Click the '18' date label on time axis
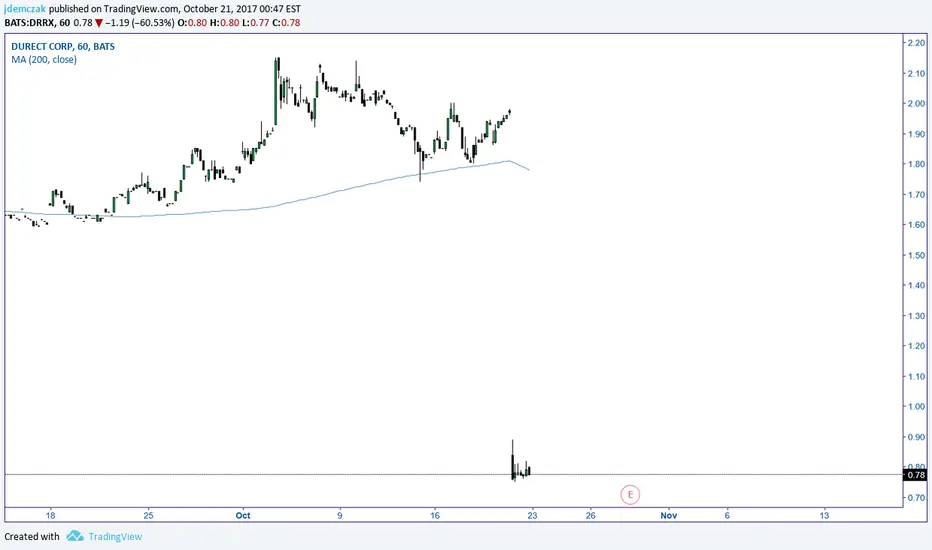The image size is (932, 550). click(51, 516)
